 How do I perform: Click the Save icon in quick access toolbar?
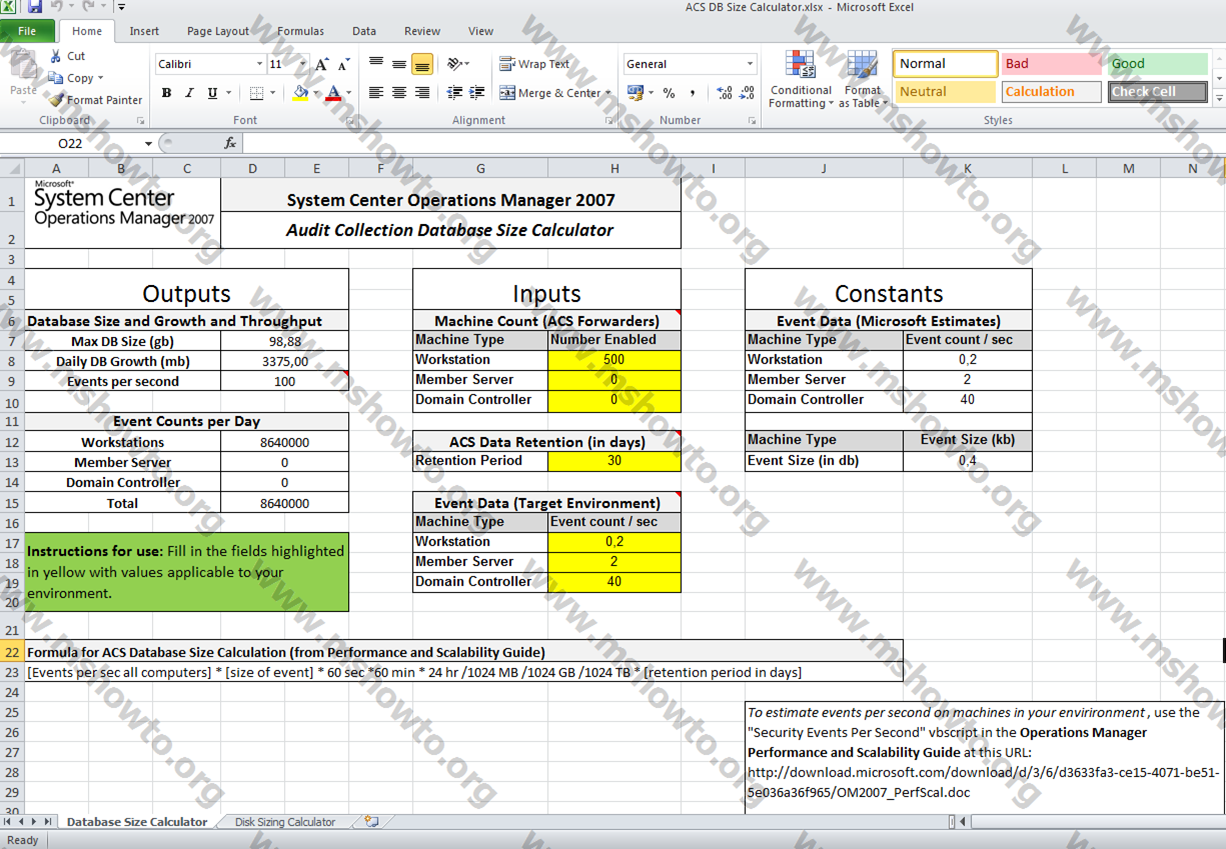[x=35, y=7]
